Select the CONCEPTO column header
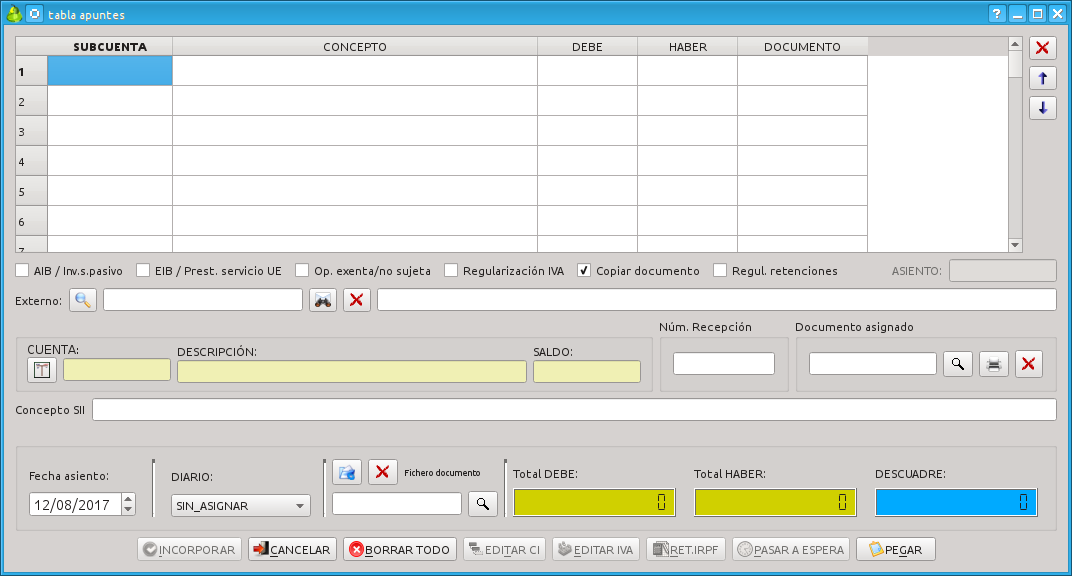The height and width of the screenshot is (576, 1072). 355,46
